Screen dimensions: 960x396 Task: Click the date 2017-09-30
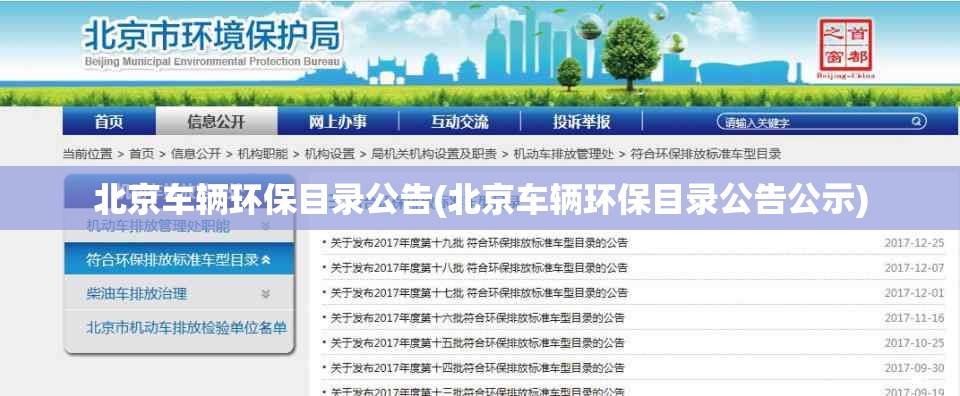click(914, 368)
